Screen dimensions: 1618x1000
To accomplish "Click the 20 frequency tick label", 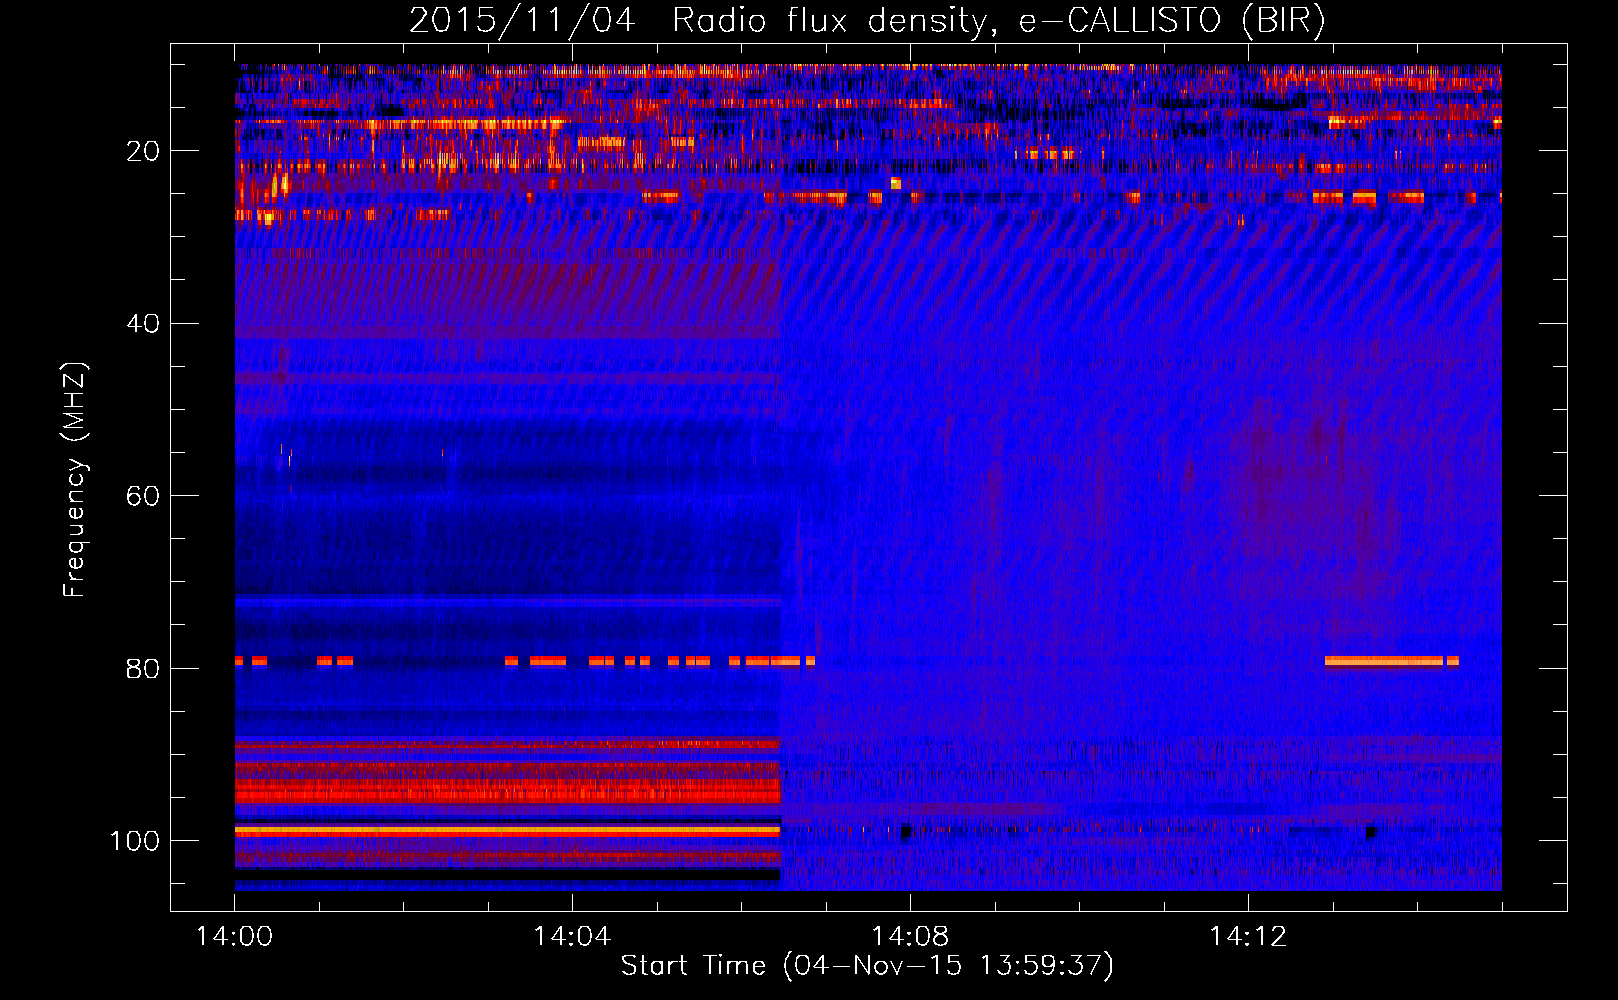I will coord(143,151).
